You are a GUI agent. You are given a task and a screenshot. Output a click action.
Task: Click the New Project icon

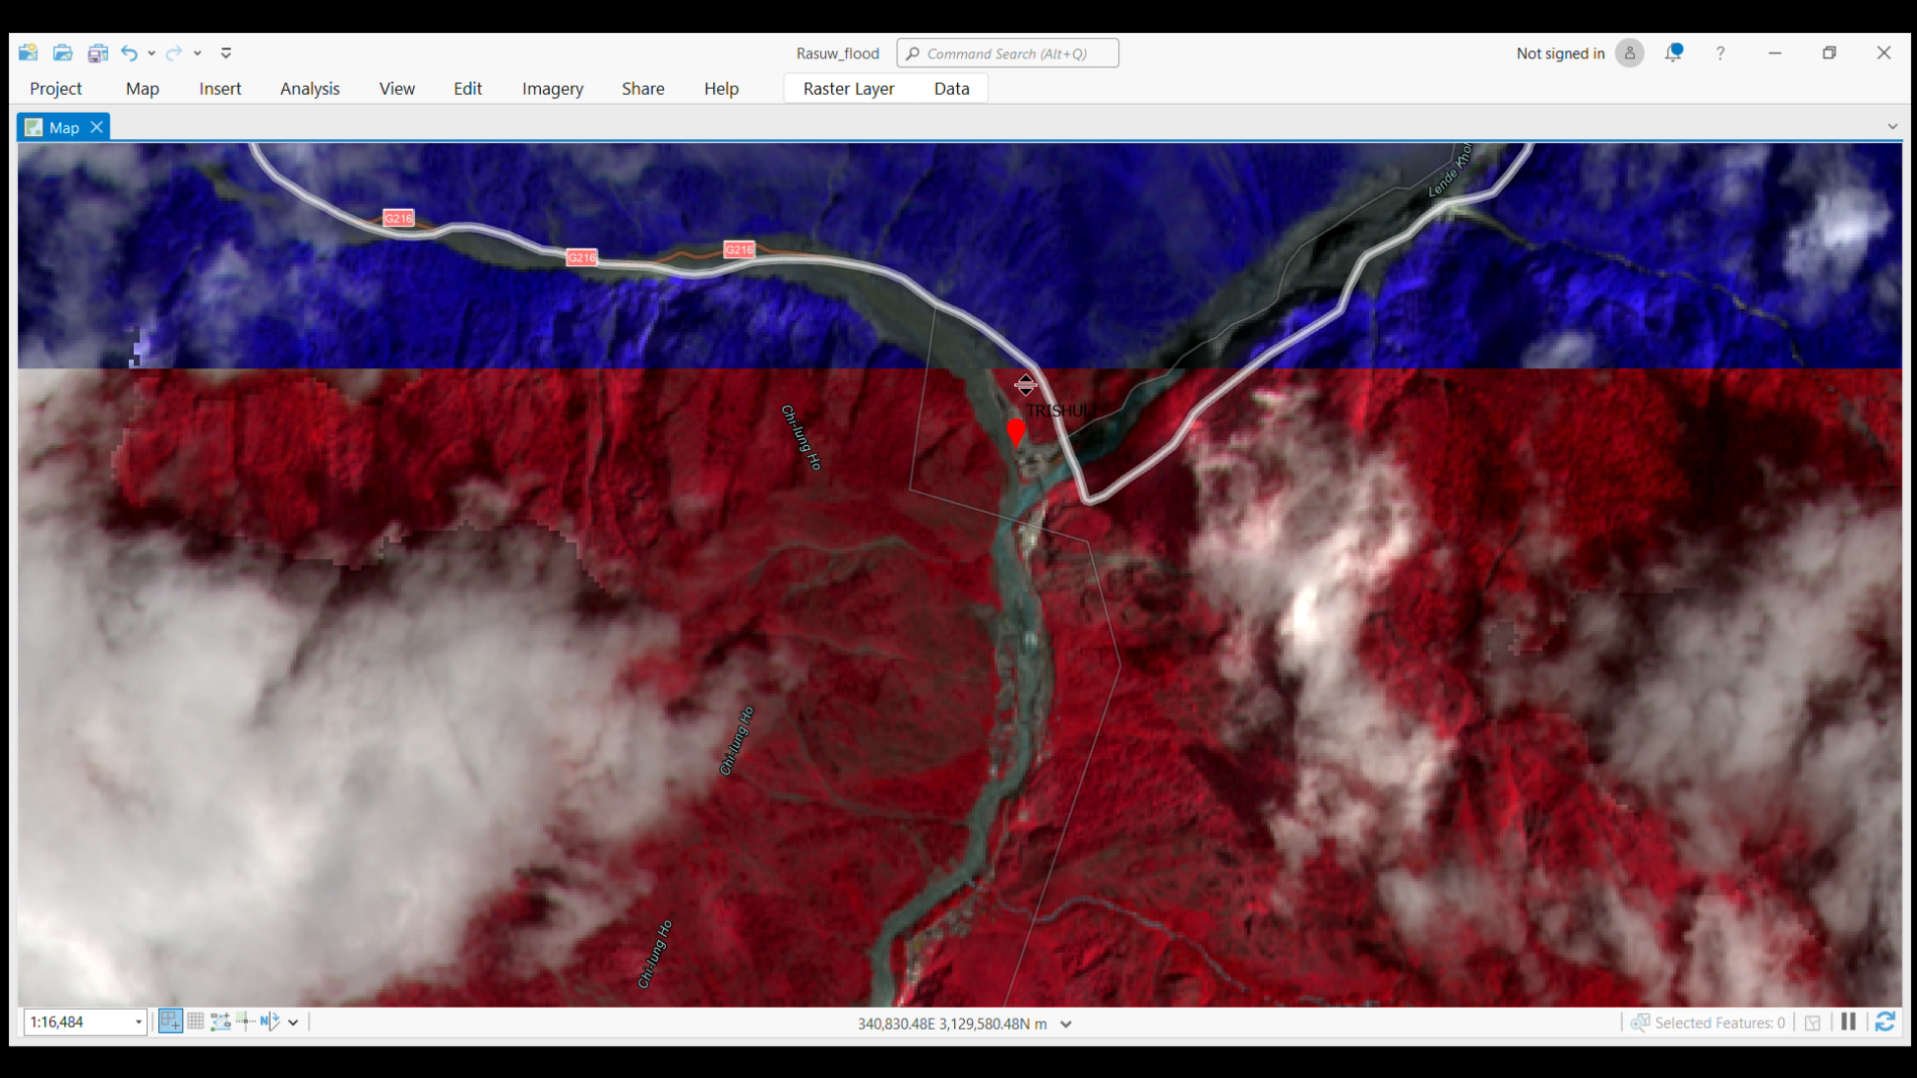pos(28,53)
